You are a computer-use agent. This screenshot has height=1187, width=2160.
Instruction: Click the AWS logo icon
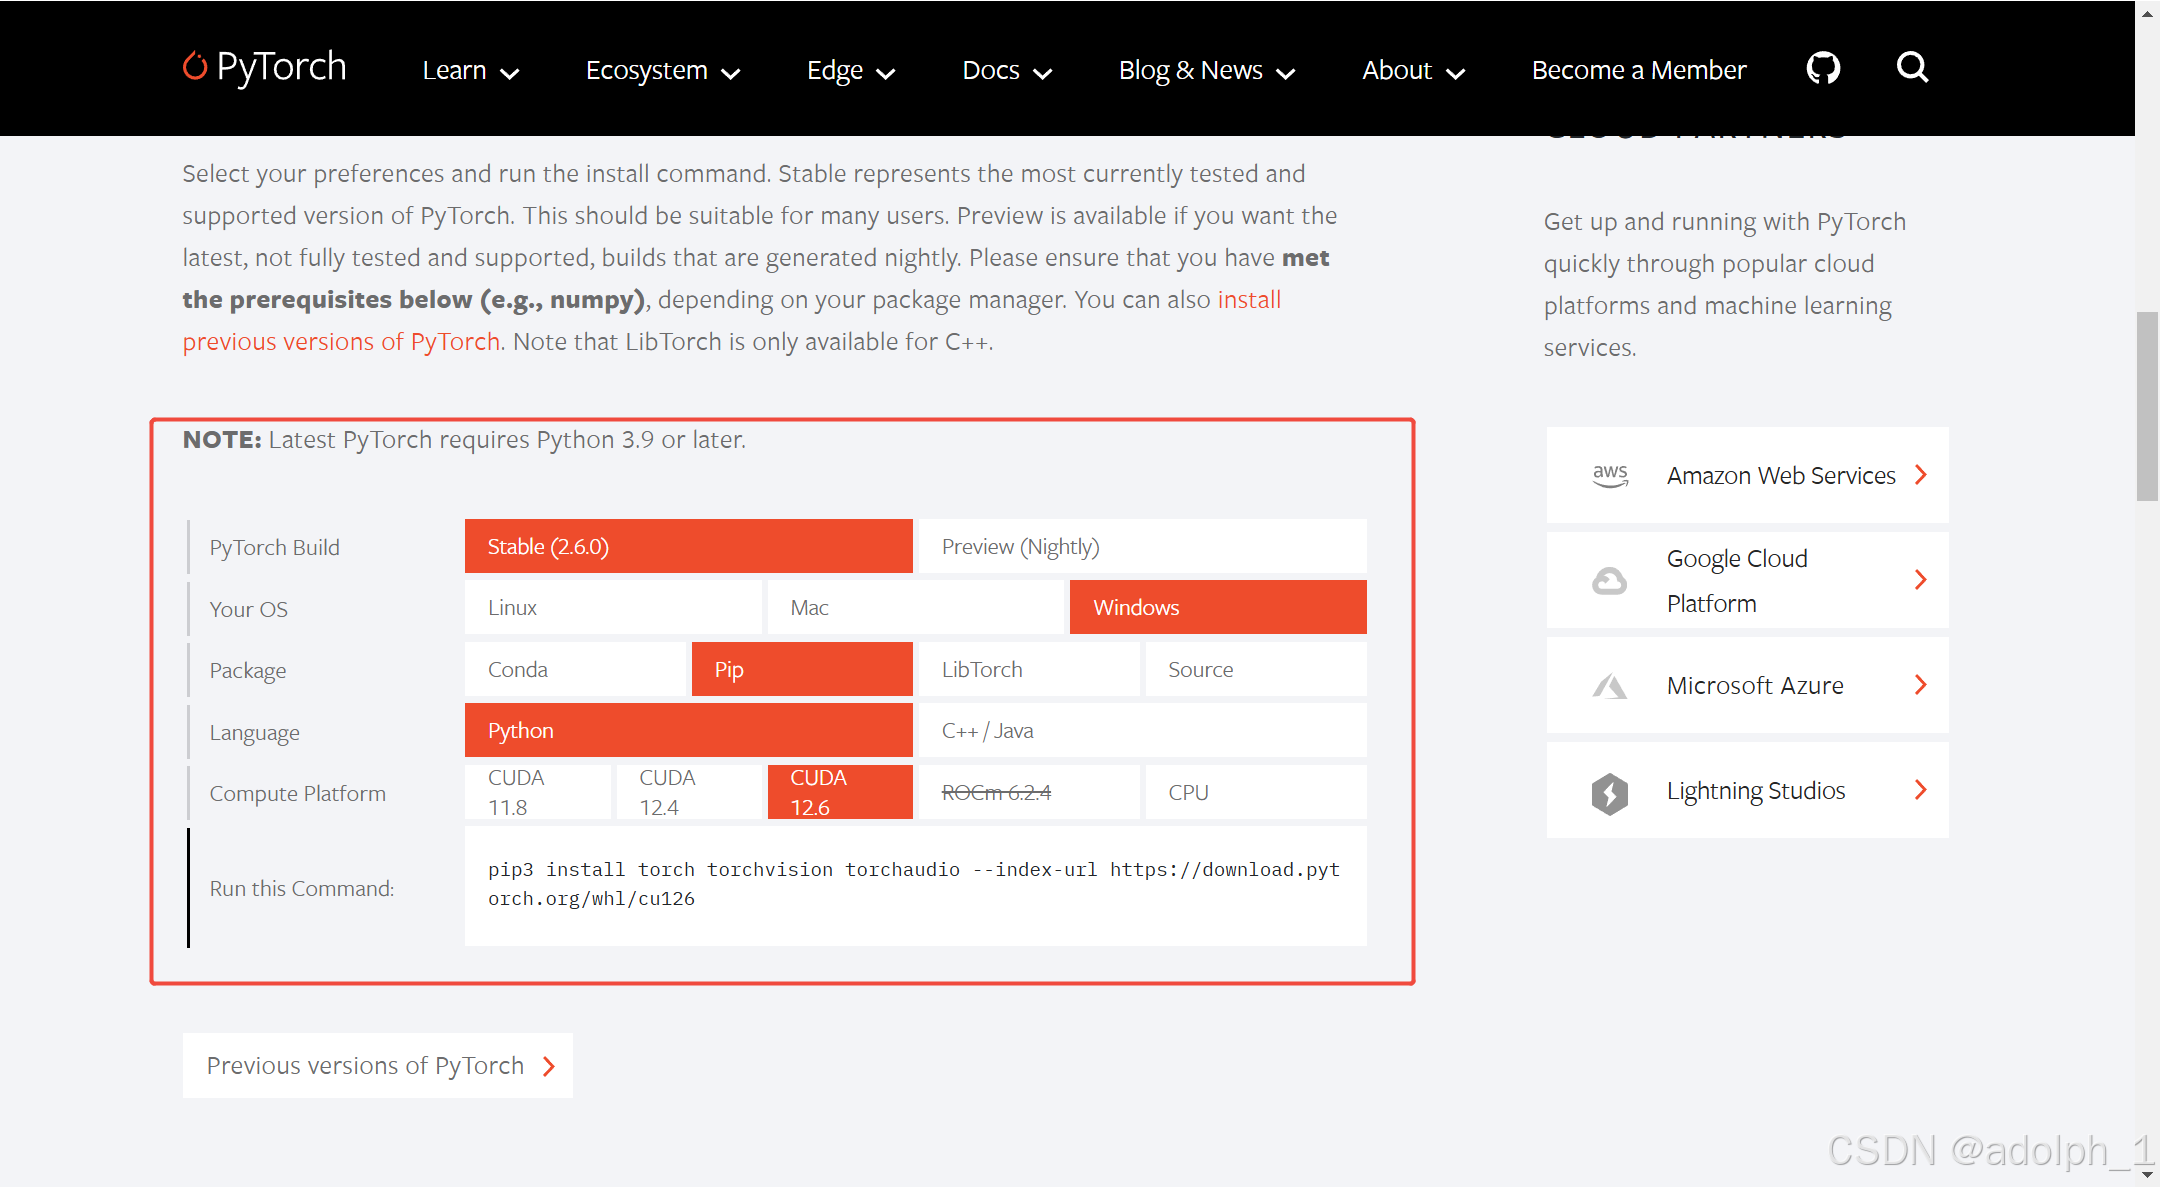click(x=1610, y=475)
